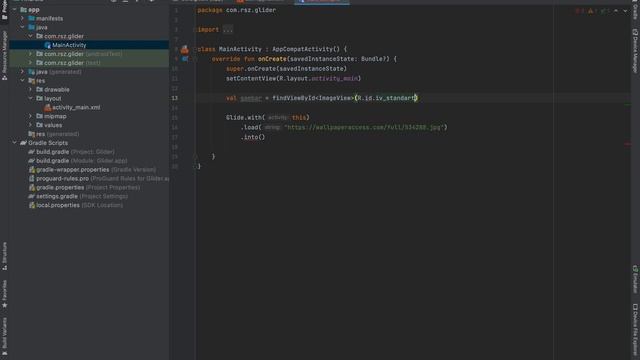Click the gradle.properties file icon

point(31,188)
